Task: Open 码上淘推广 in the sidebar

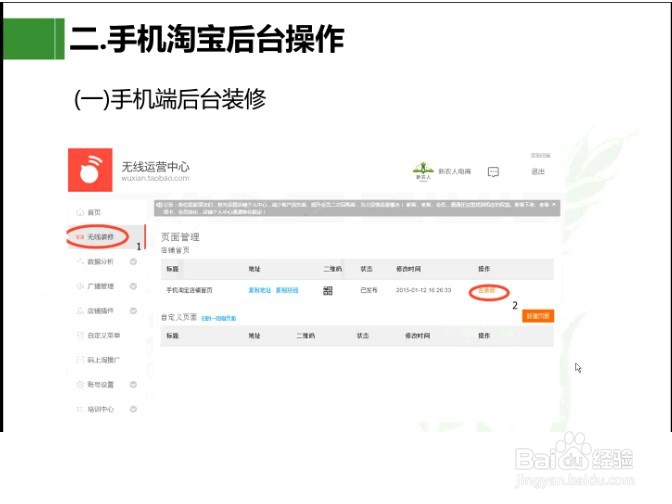Action: click(x=104, y=360)
